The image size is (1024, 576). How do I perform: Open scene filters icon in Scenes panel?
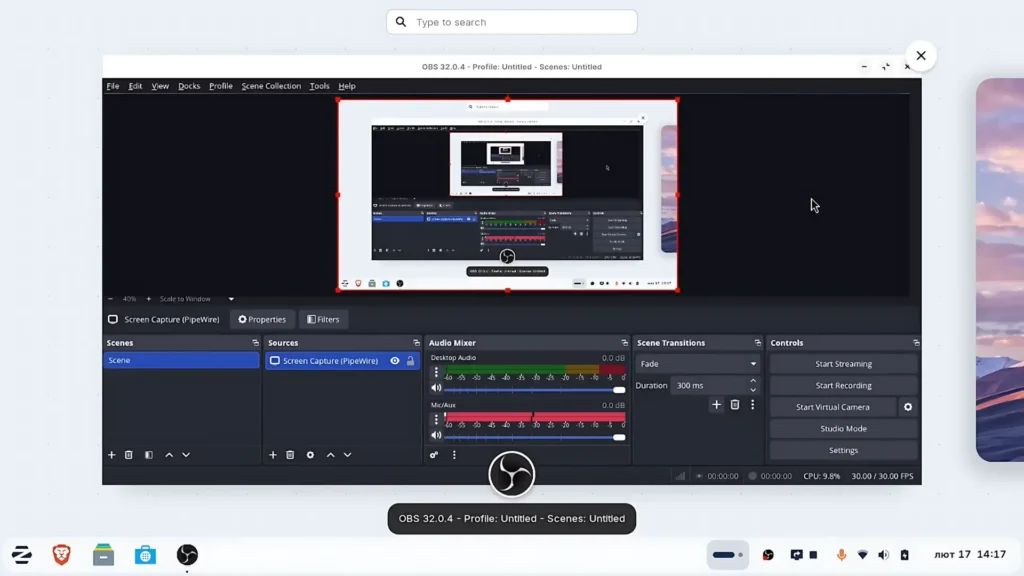click(x=149, y=455)
